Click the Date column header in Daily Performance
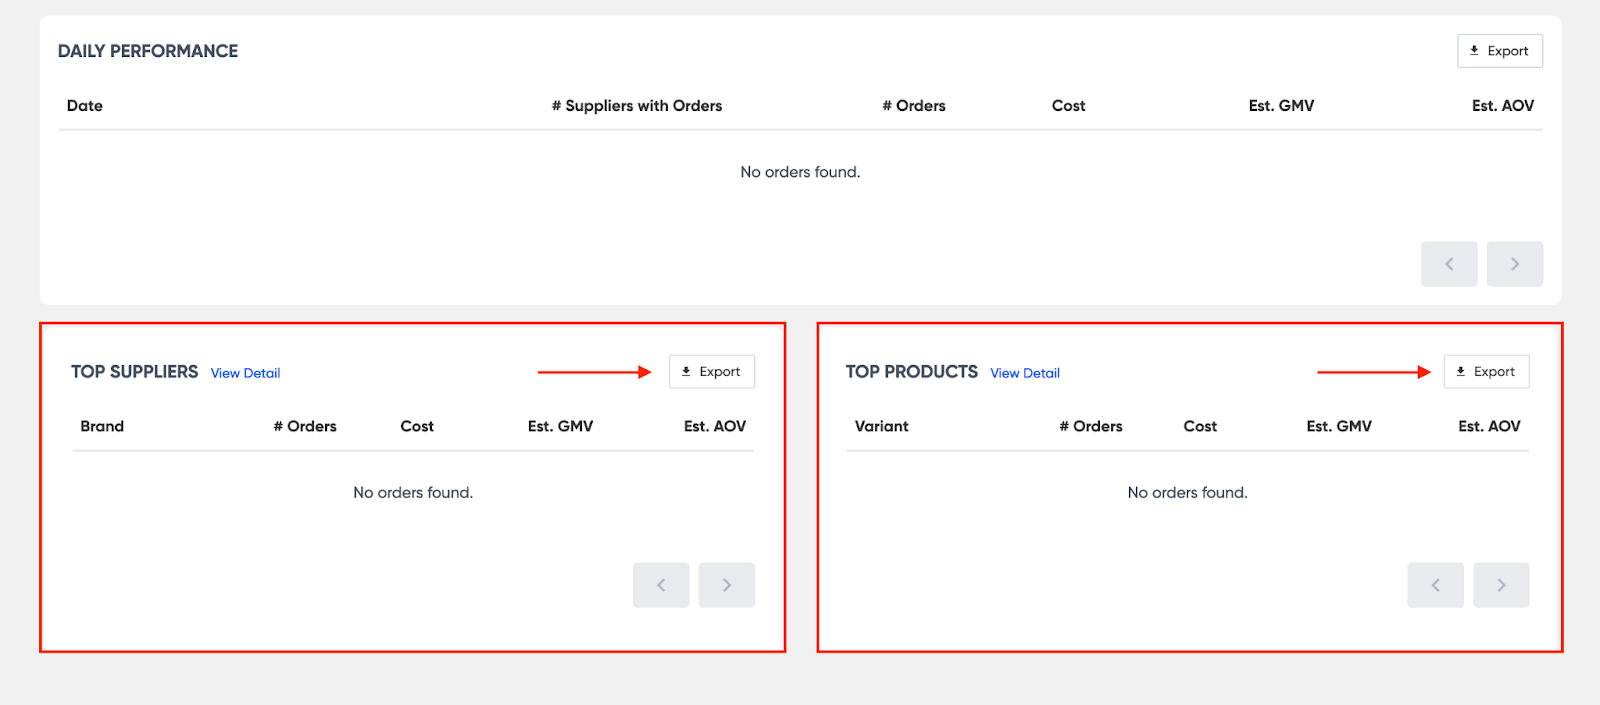1600x705 pixels. pos(85,106)
